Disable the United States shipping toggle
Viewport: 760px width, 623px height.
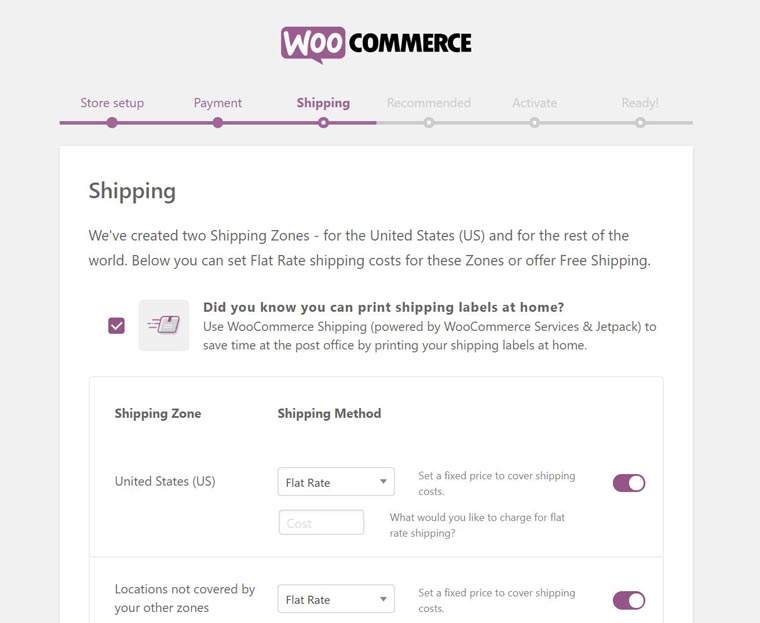point(629,483)
